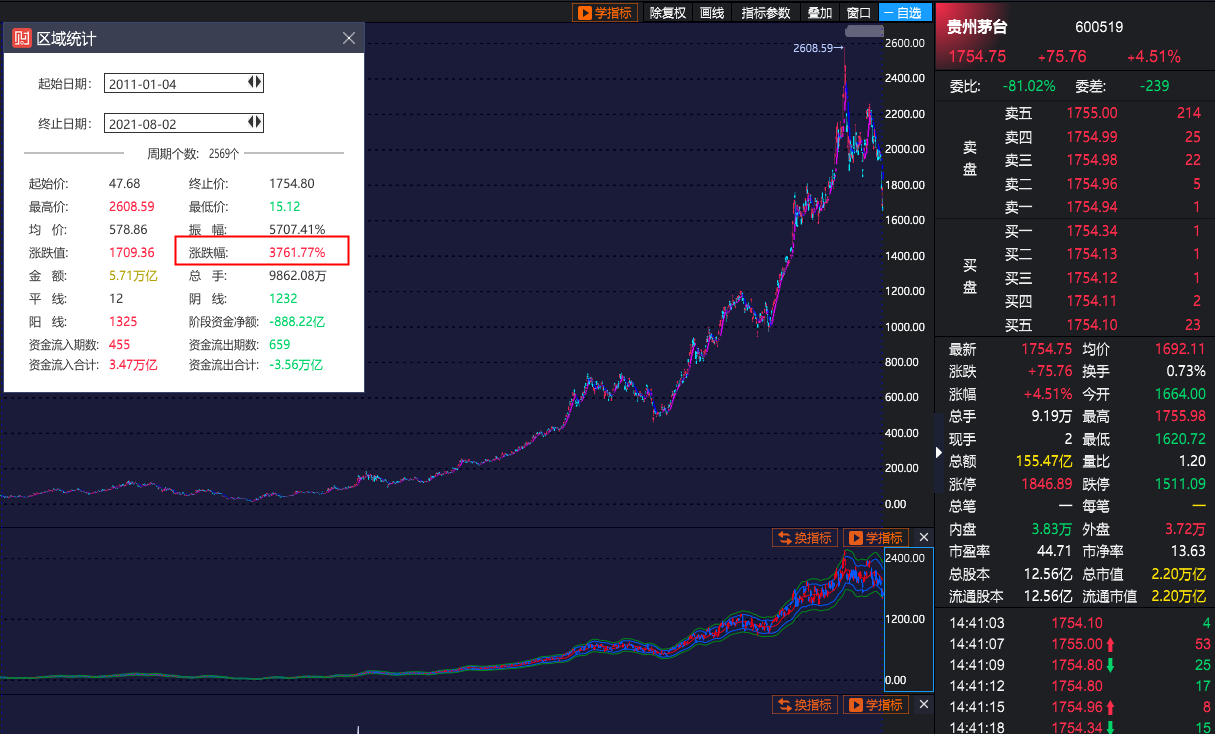The height and width of the screenshot is (734, 1215).
Task: Click the 委差 value -239
Action: coord(1153,86)
